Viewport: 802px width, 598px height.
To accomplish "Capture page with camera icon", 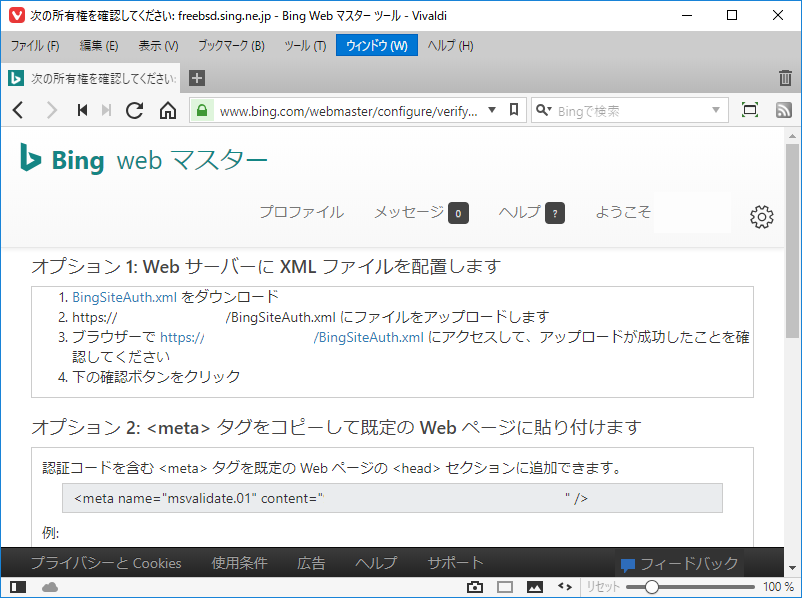I will 475,587.
